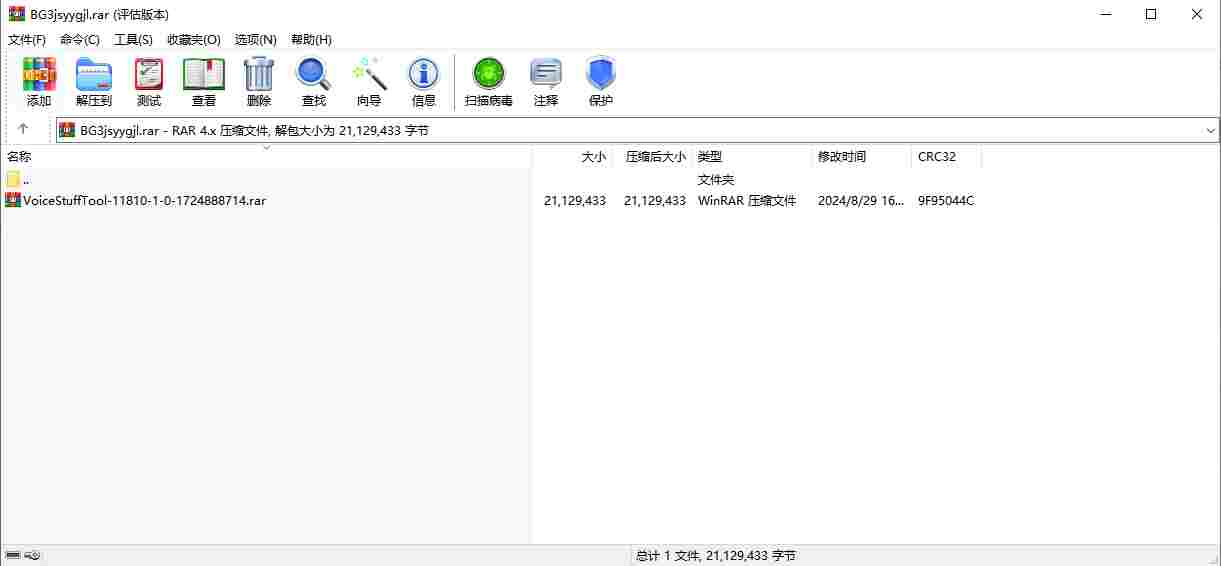Open the 文件(F) menu
This screenshot has width=1221, height=566.
pyautogui.click(x=27, y=39)
